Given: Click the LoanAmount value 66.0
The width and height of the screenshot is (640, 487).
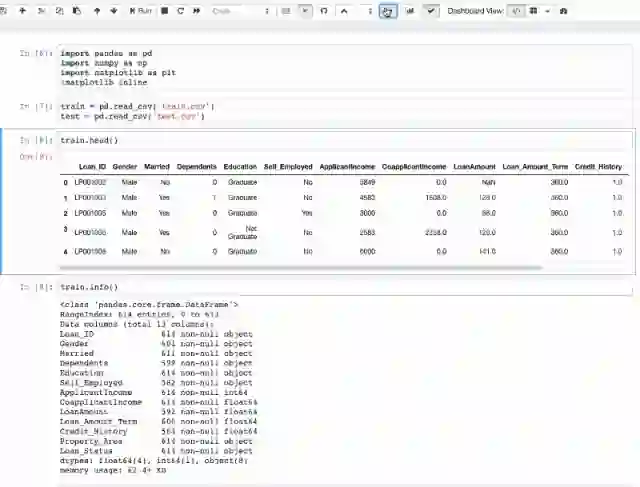Looking at the screenshot, I should (x=489, y=213).
